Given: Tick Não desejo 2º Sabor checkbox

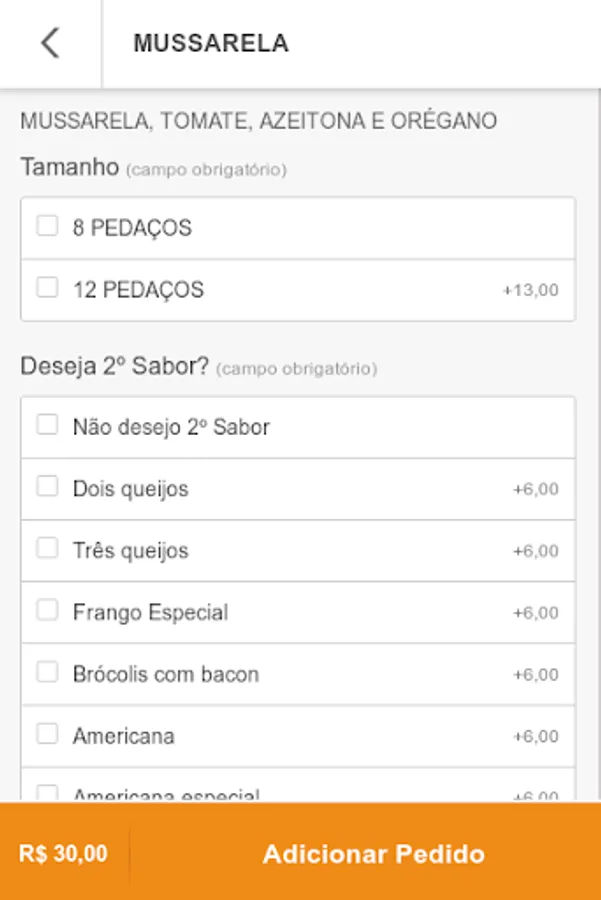Looking at the screenshot, I should coord(47,425).
